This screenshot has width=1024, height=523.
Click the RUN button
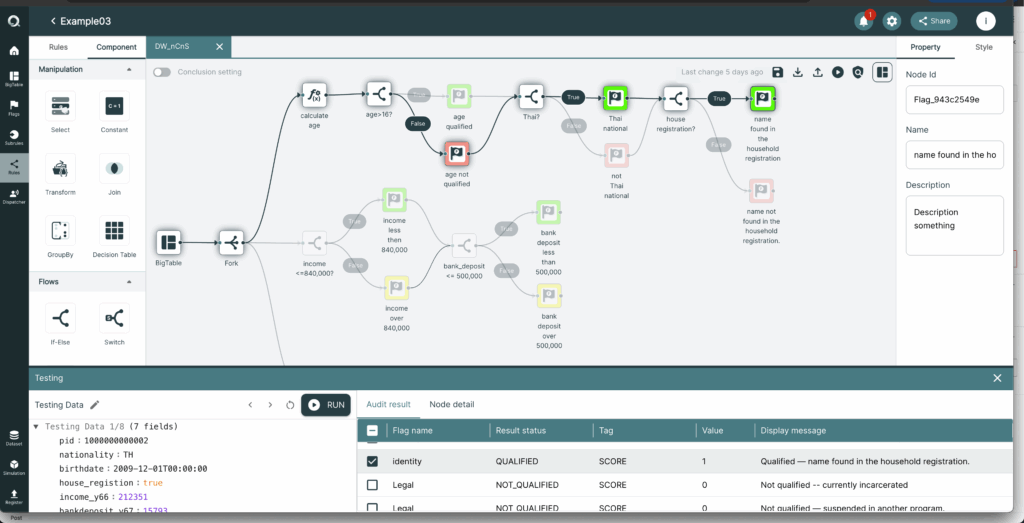tap(326, 405)
